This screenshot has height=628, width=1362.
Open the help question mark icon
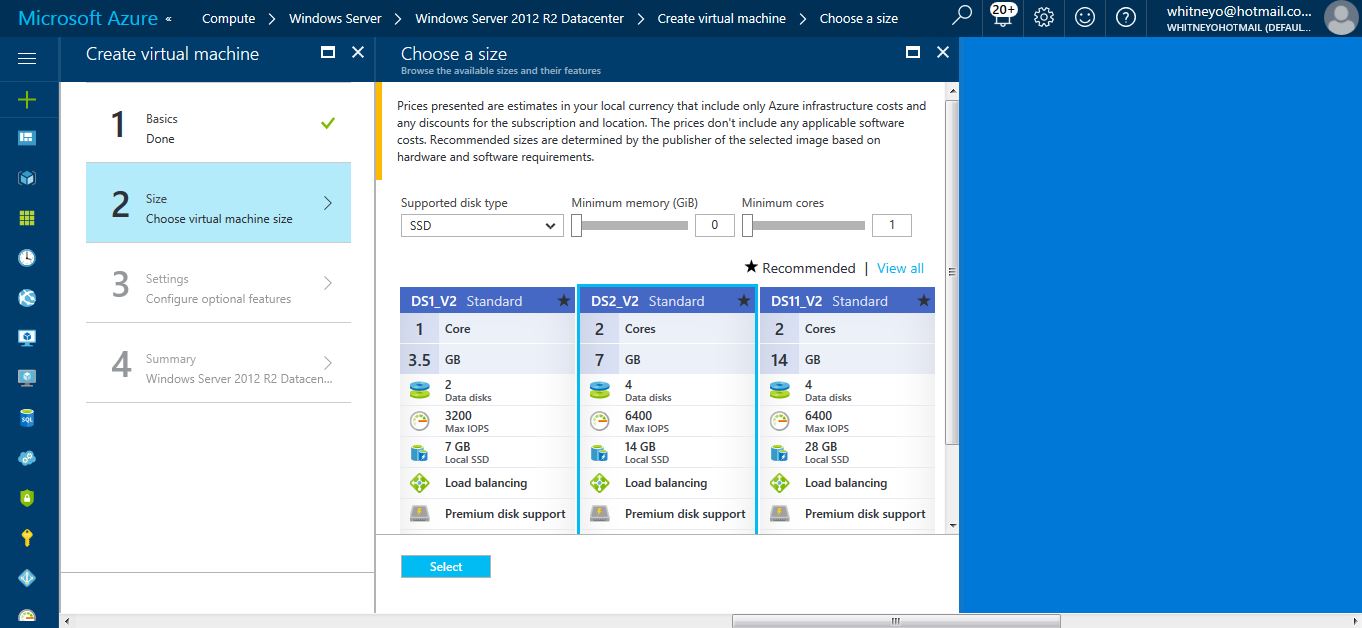tap(1125, 17)
